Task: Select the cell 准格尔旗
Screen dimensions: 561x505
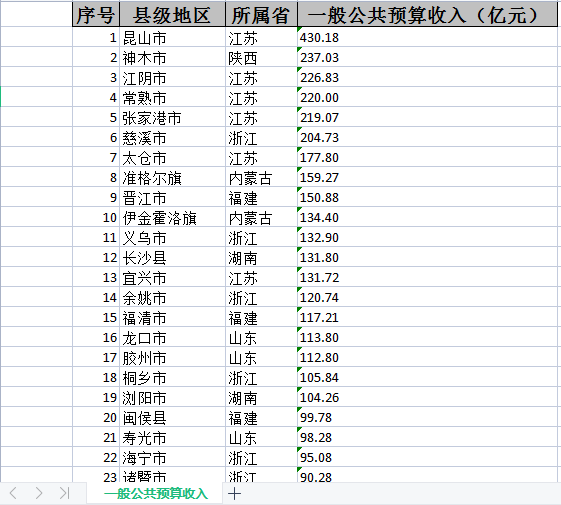Action: (x=172, y=178)
